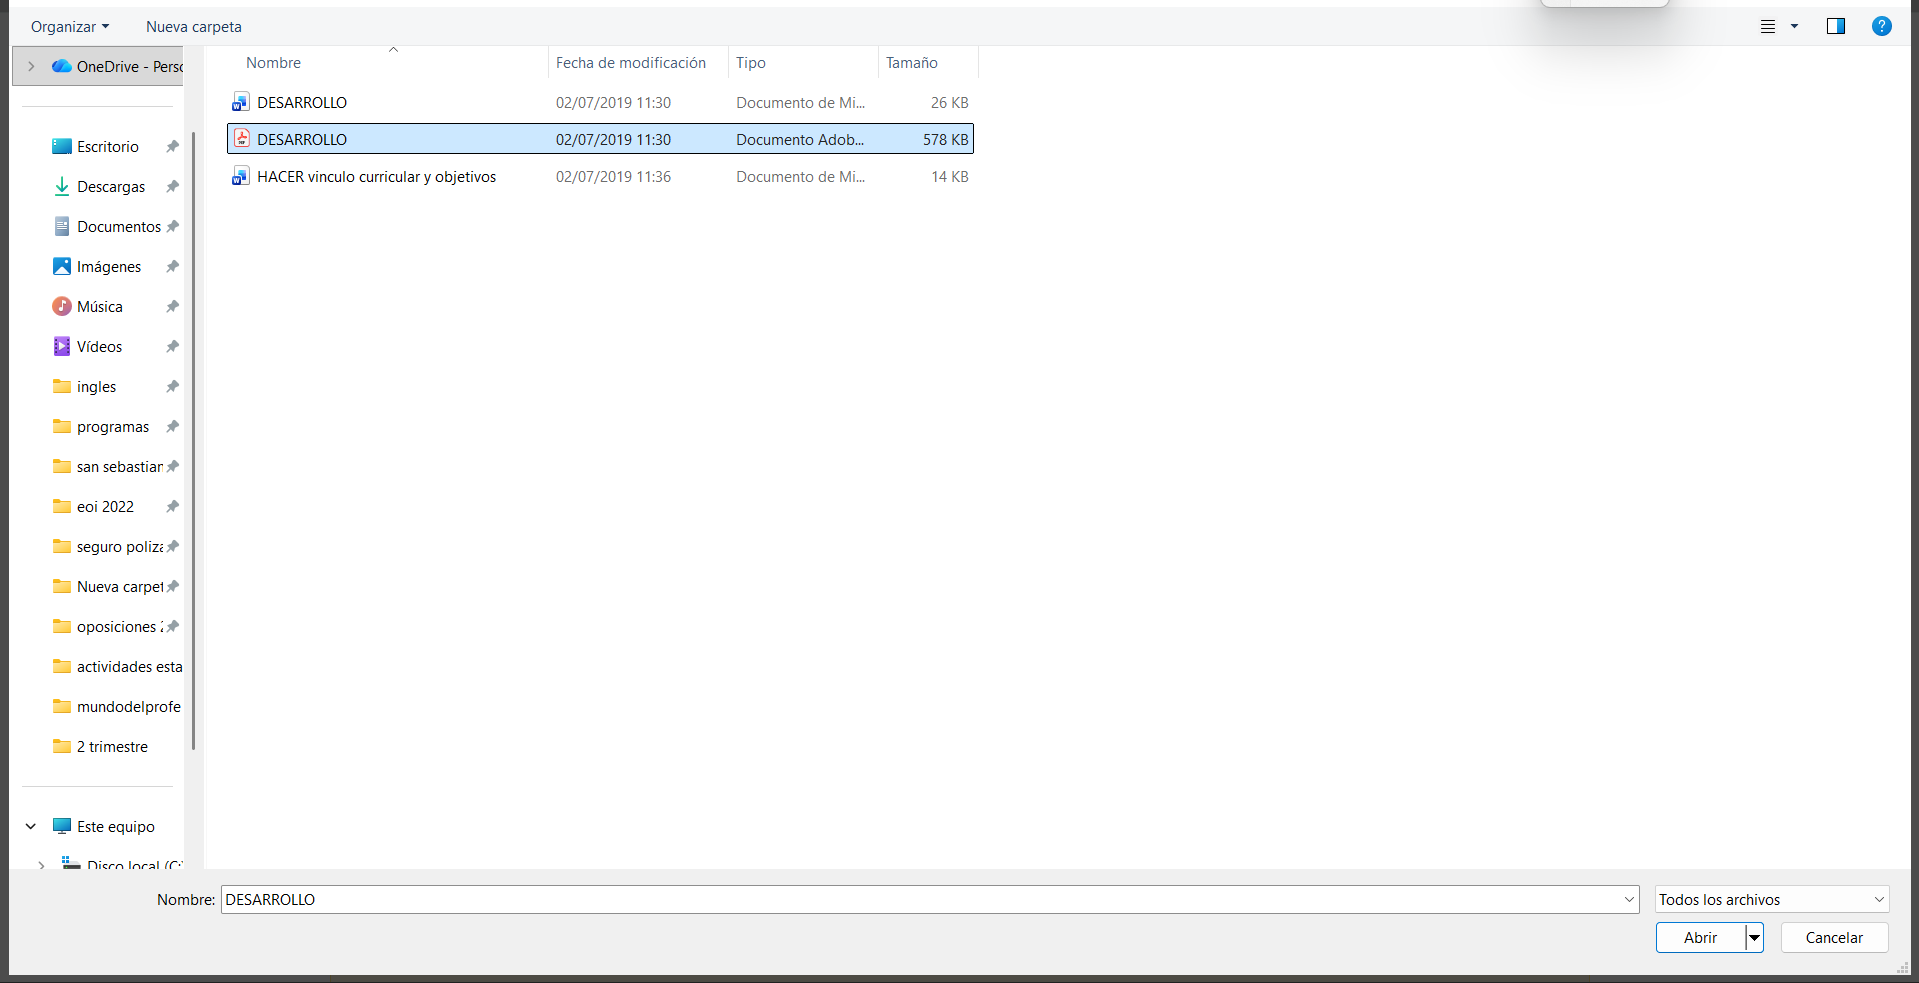The height and width of the screenshot is (983, 1919).
Task: Select HACER vinculo curricular y objetivos file
Action: click(376, 177)
